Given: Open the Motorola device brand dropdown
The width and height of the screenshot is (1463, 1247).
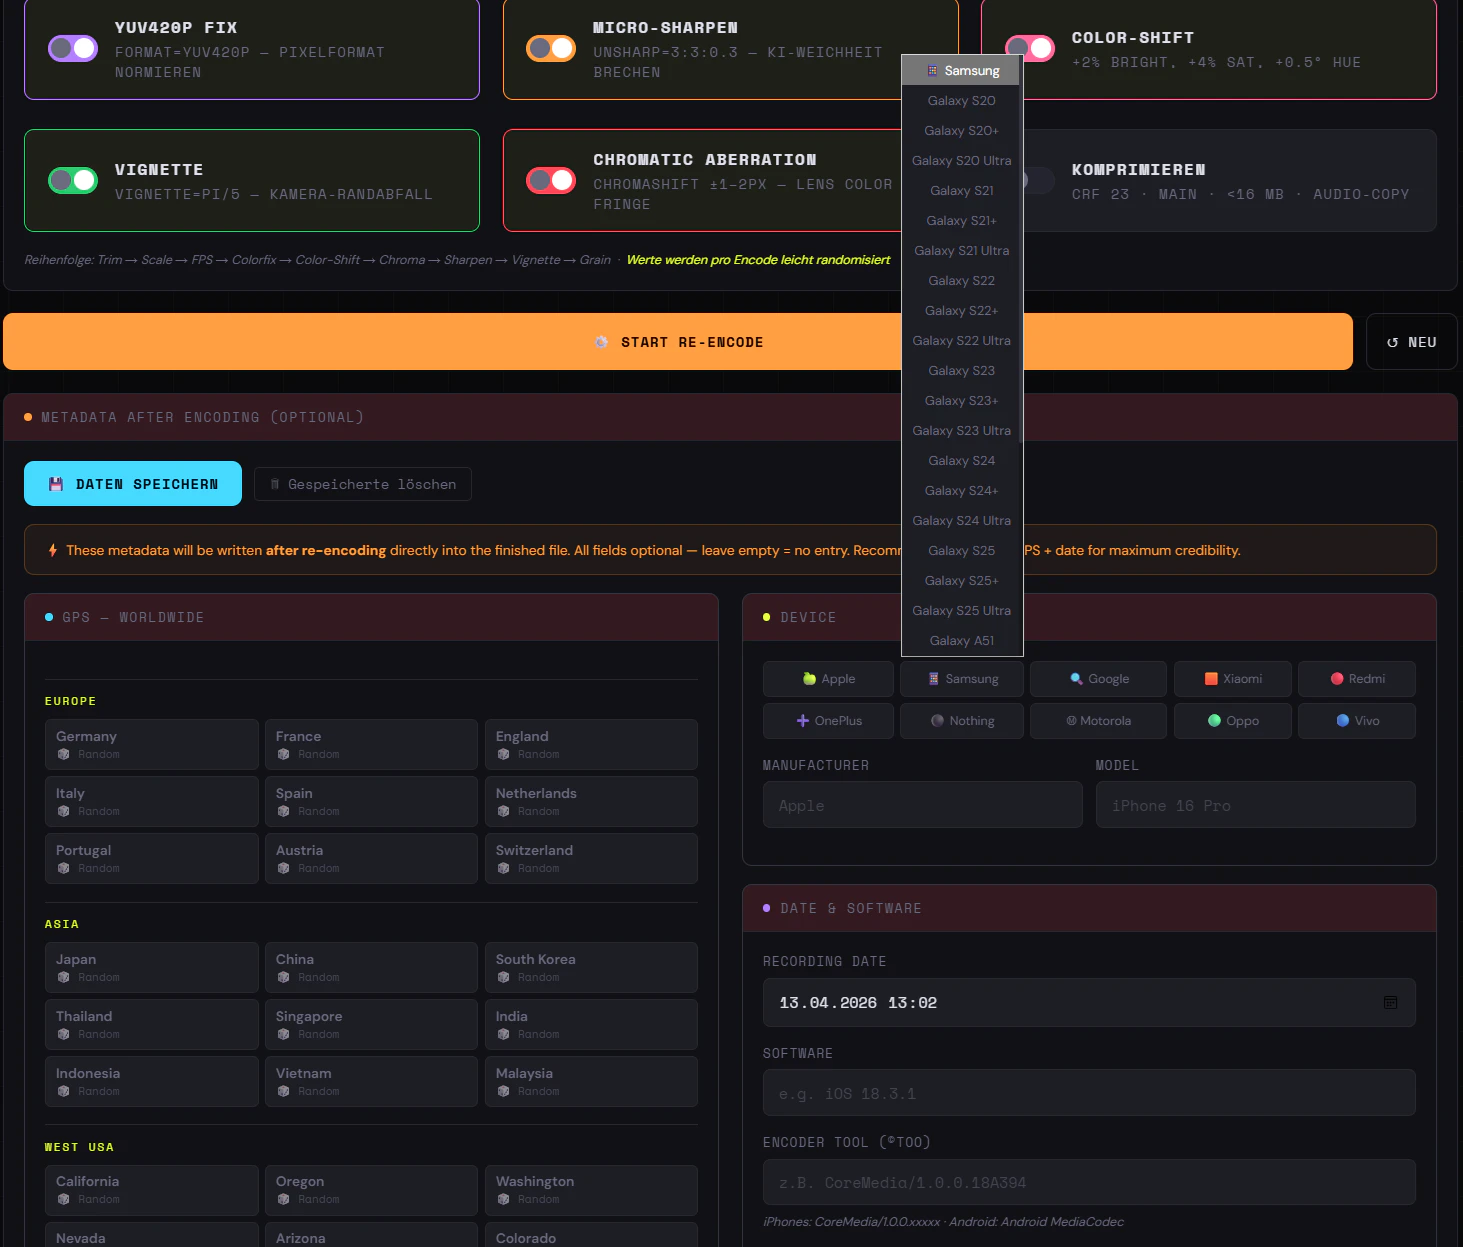Looking at the screenshot, I should click(1098, 721).
